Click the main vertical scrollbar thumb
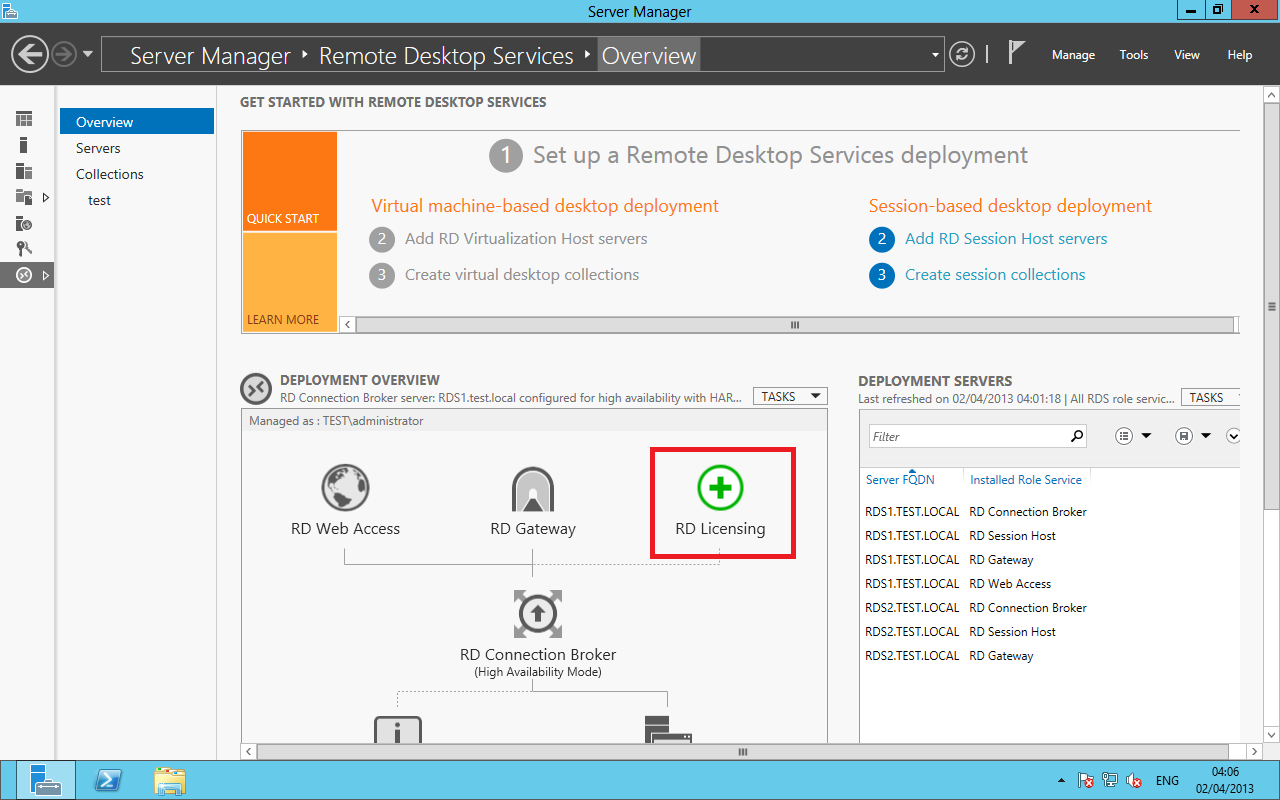The height and width of the screenshot is (800, 1280). coord(1271,307)
